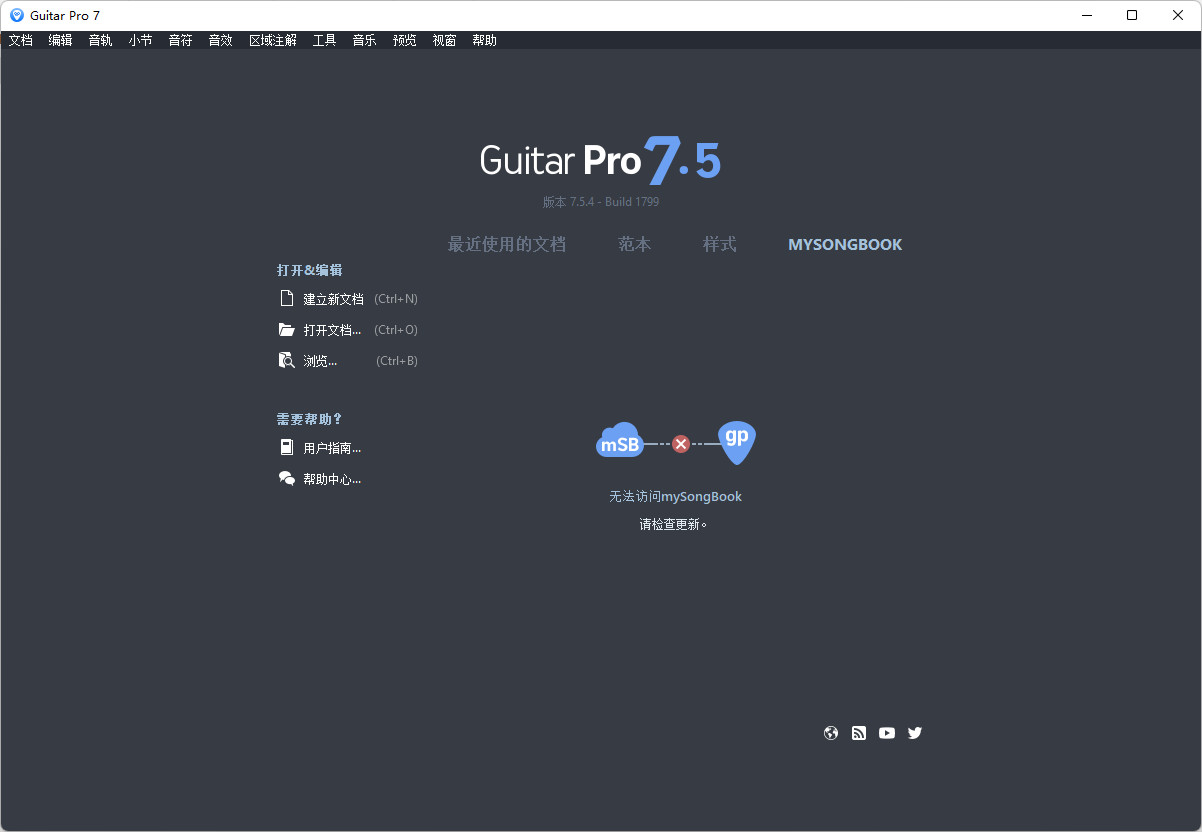This screenshot has height=832, width=1202.
Task: Open the 区域注解 menu
Action: (x=273, y=41)
